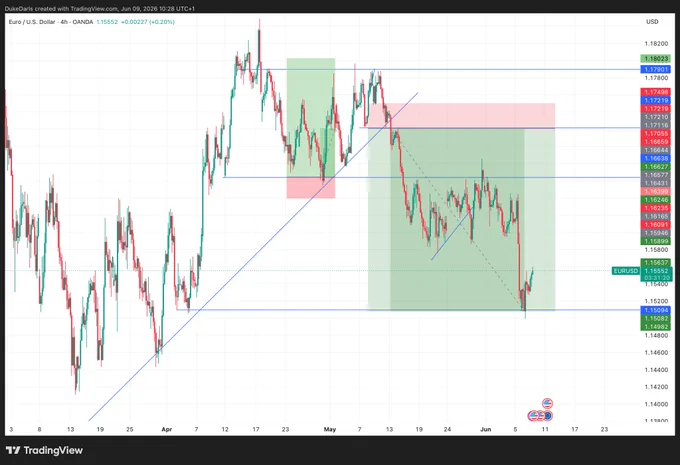Click the 25 date label on the time axis
Screen dimensions: 680x465
tap(130, 429)
